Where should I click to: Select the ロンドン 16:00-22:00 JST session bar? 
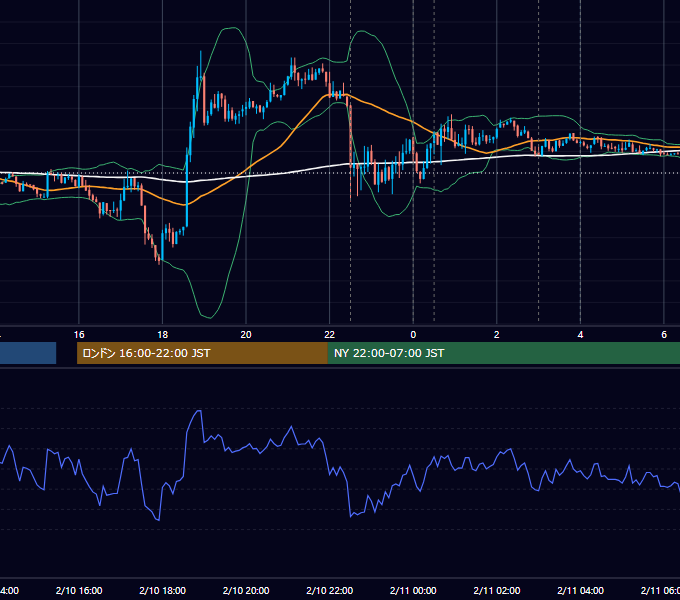tap(202, 353)
